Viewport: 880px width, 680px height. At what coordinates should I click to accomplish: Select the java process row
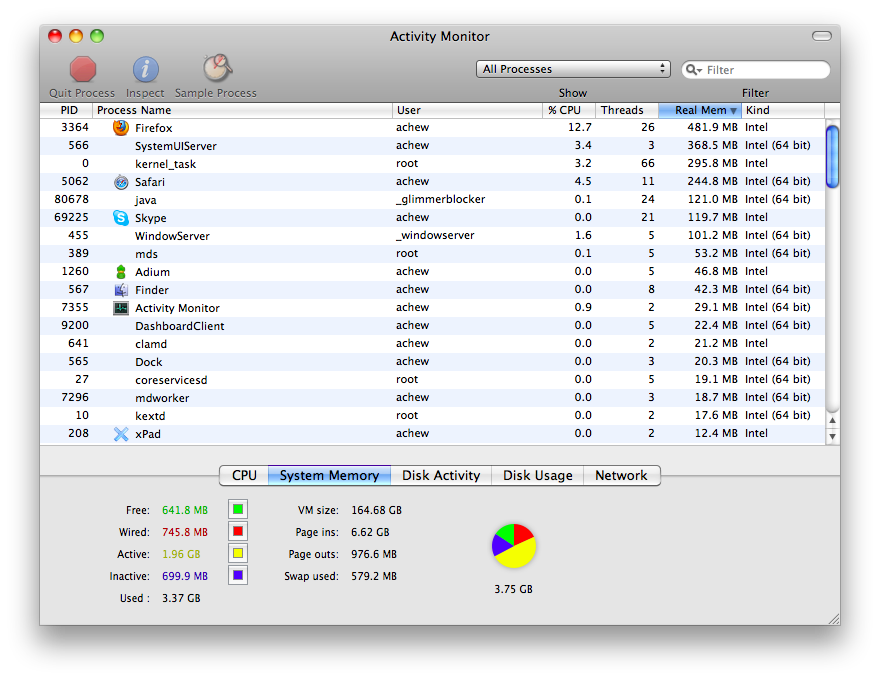point(433,200)
